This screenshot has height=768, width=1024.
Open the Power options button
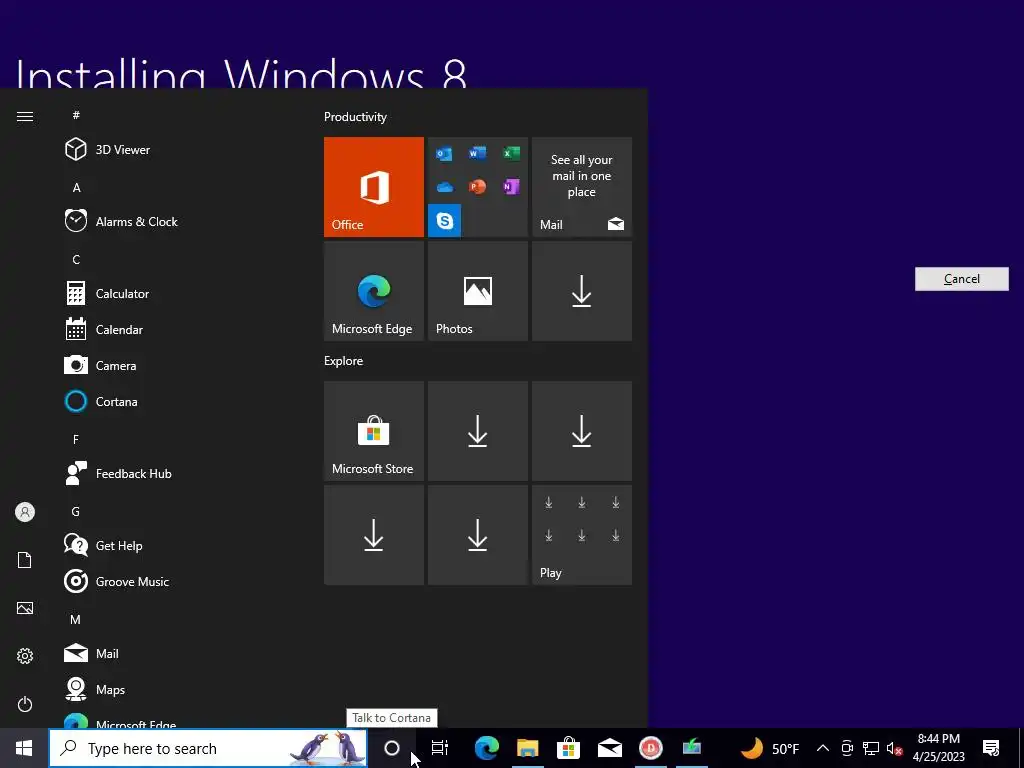click(x=25, y=704)
